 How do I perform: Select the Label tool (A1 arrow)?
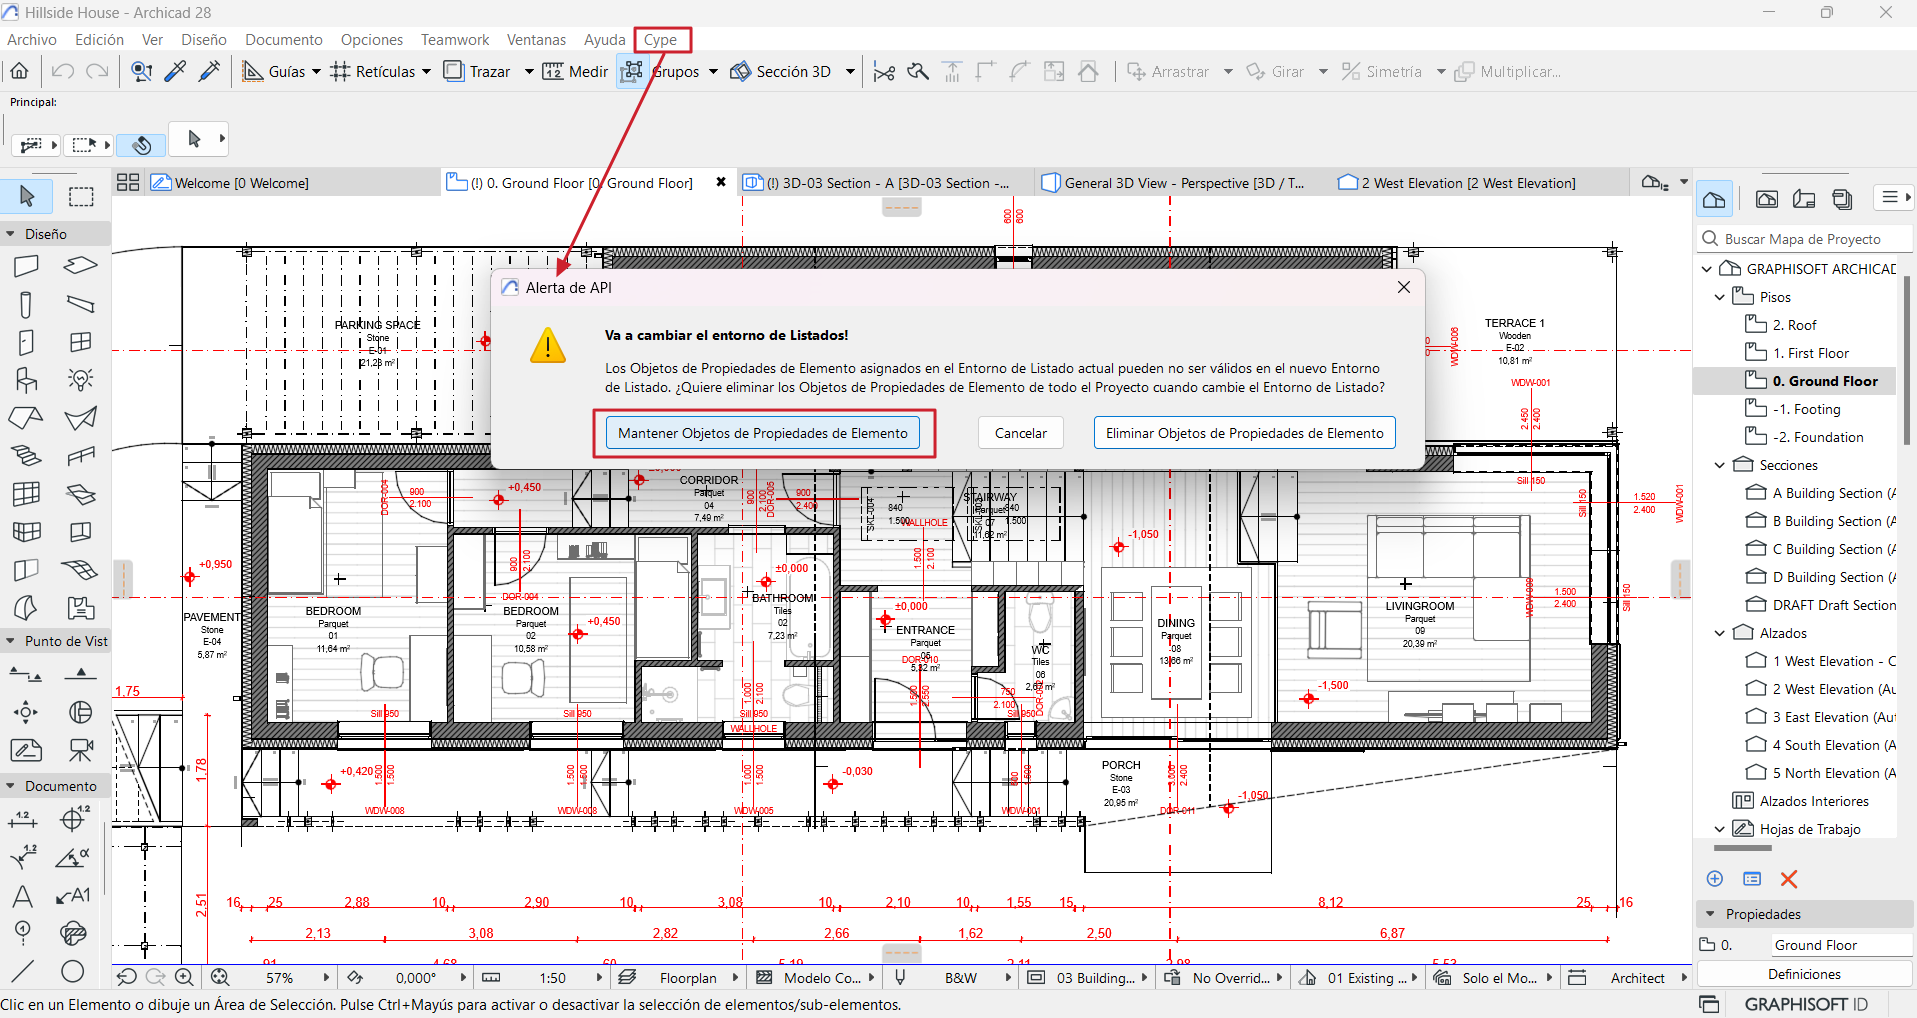[74, 896]
